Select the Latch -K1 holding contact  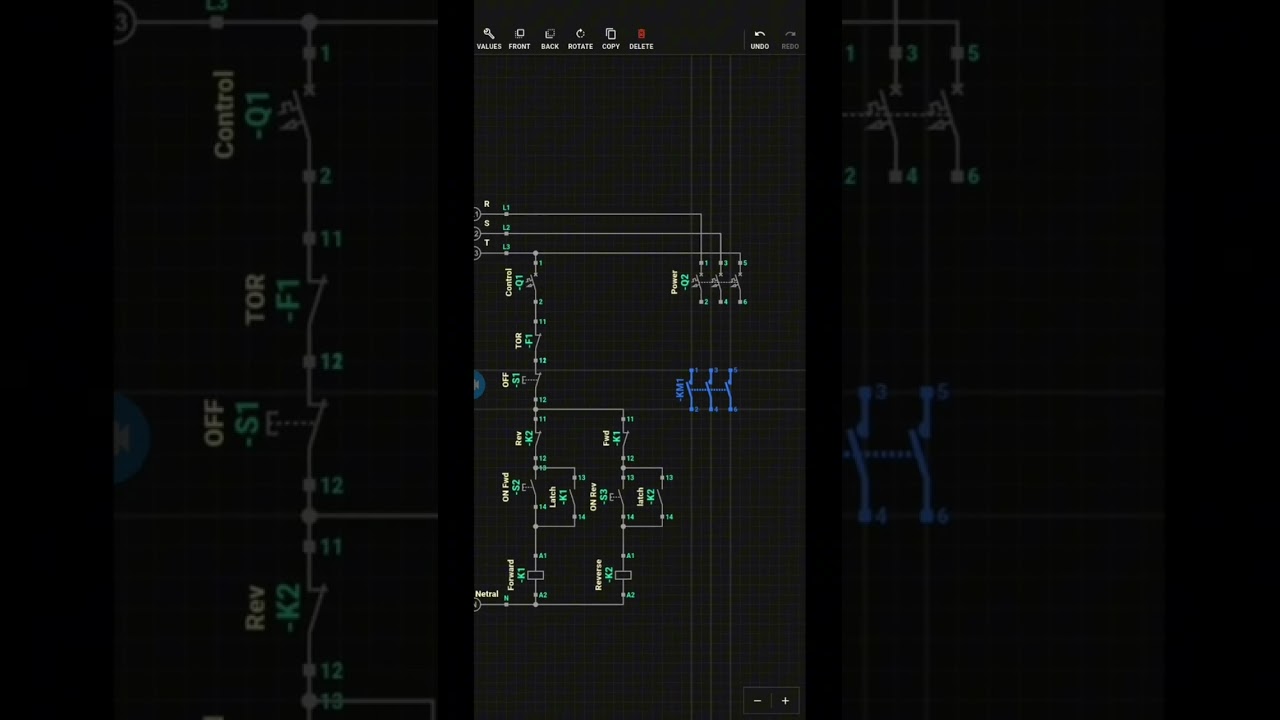click(574, 497)
